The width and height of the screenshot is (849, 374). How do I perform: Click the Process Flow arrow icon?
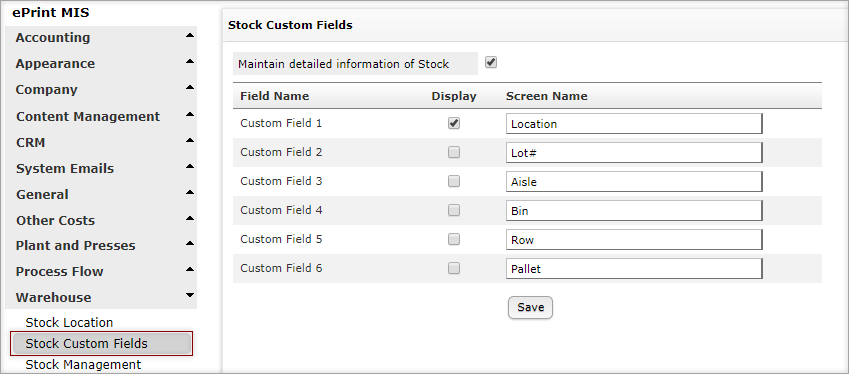190,270
